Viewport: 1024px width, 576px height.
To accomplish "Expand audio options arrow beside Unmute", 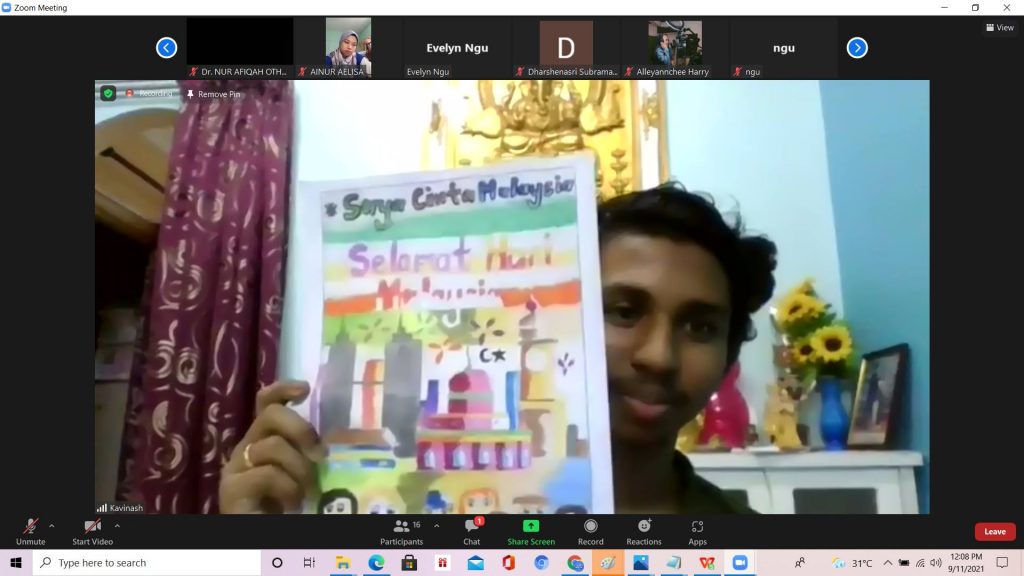I will [x=52, y=525].
